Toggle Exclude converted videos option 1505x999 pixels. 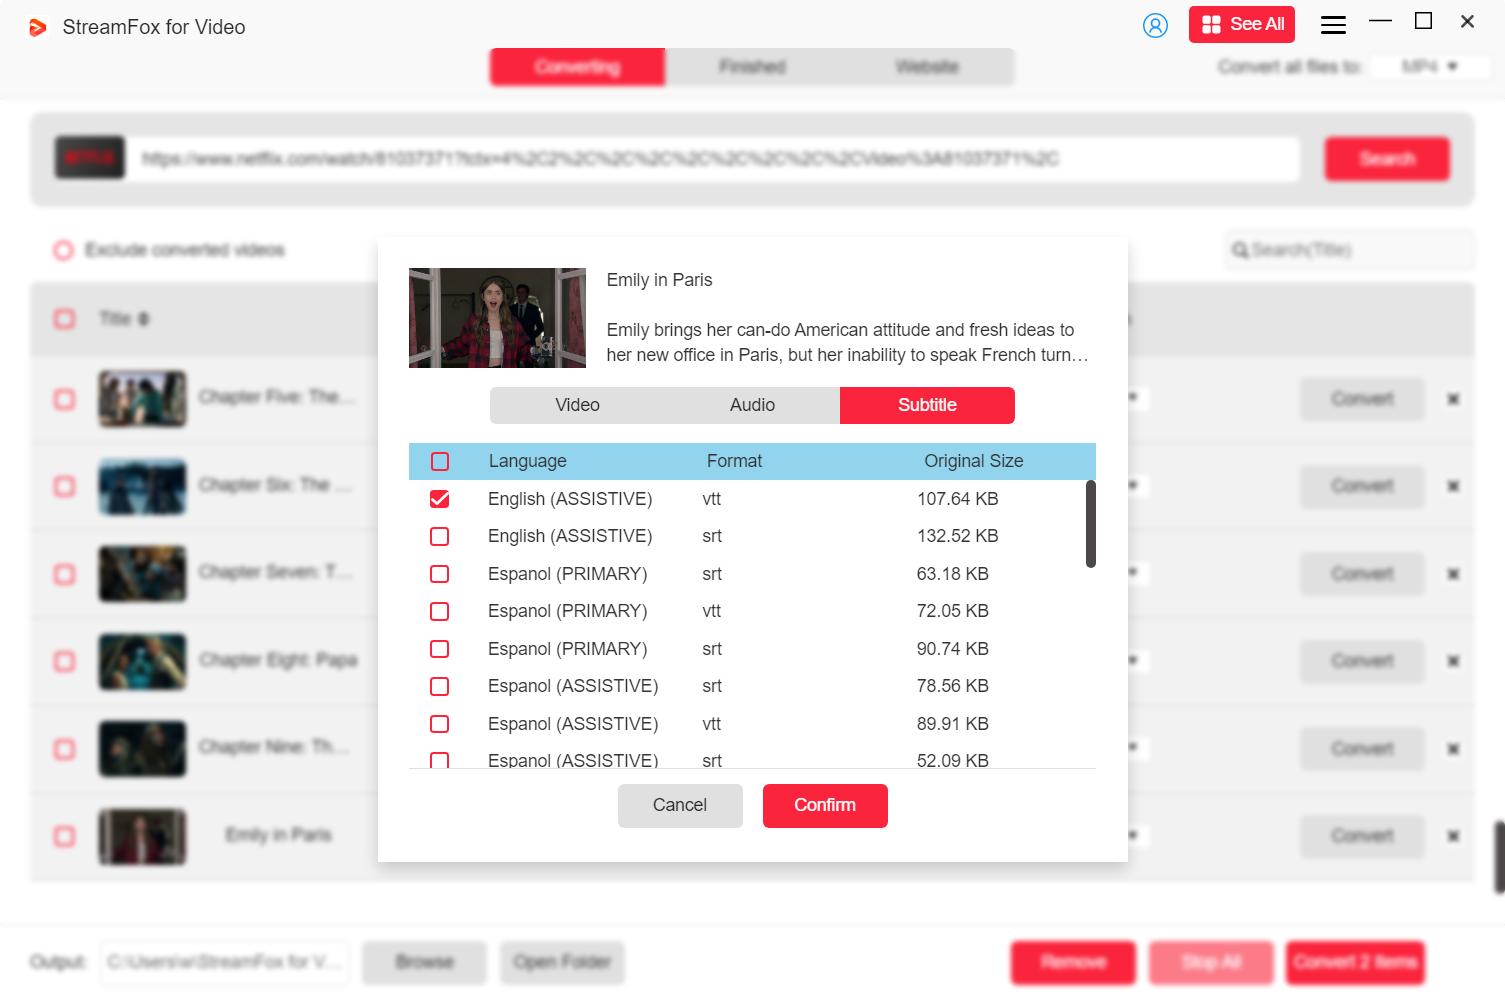coord(63,250)
